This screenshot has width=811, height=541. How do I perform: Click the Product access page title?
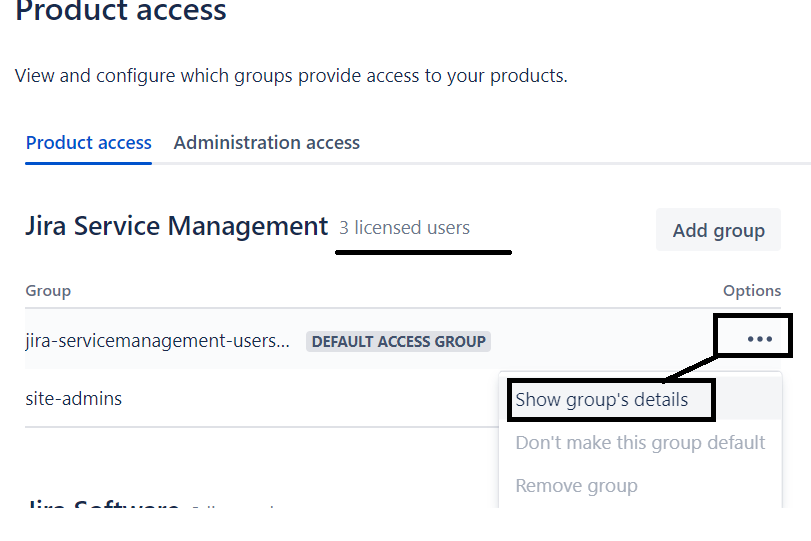click(121, 11)
